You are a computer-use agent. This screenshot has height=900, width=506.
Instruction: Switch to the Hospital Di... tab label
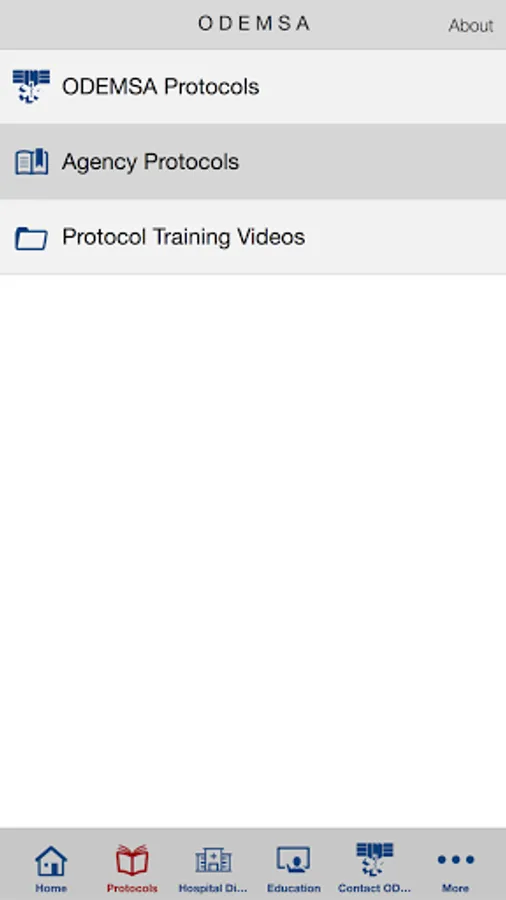[213, 888]
